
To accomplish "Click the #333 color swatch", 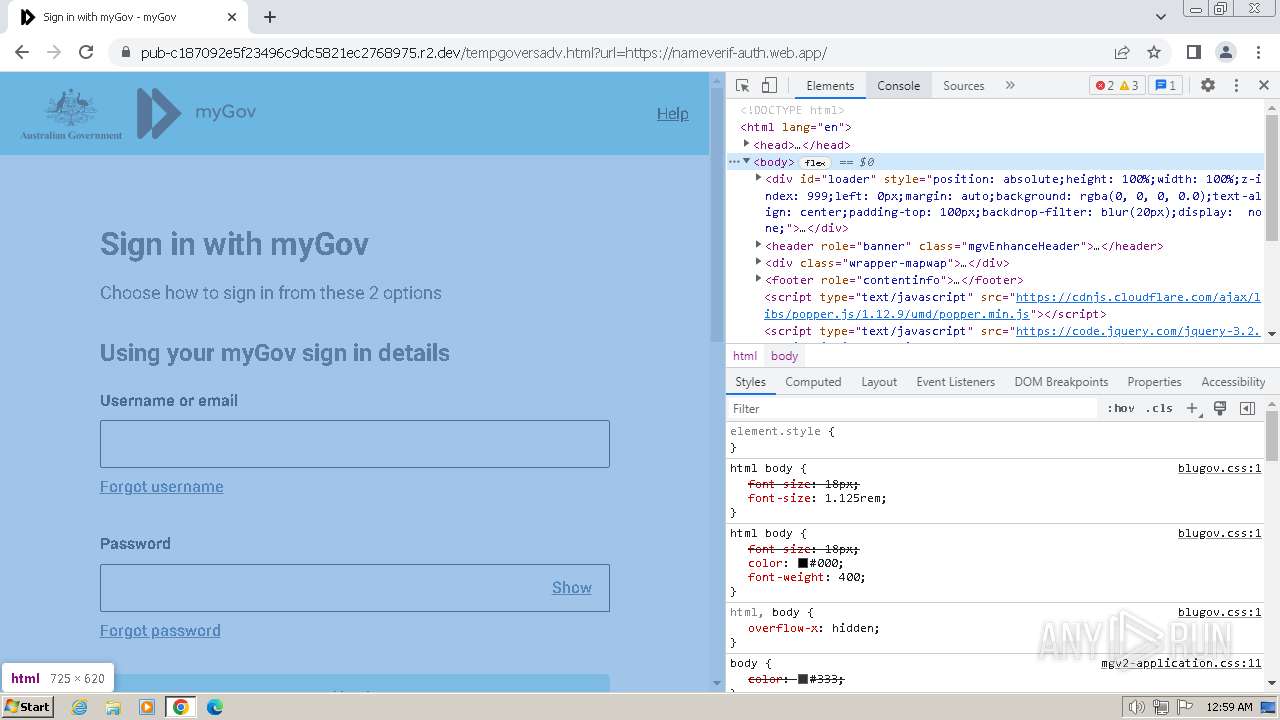I will coord(802,679).
